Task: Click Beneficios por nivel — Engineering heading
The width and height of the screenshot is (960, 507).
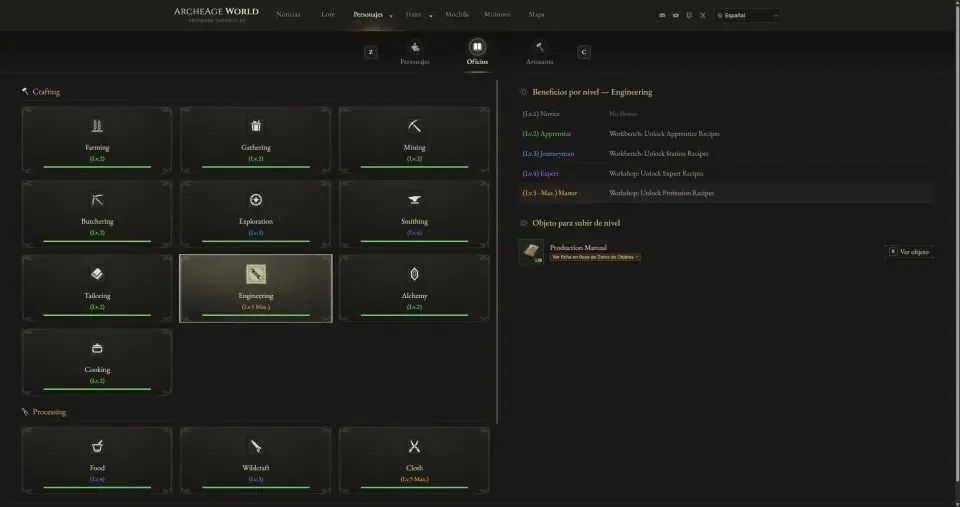Action: tap(592, 92)
